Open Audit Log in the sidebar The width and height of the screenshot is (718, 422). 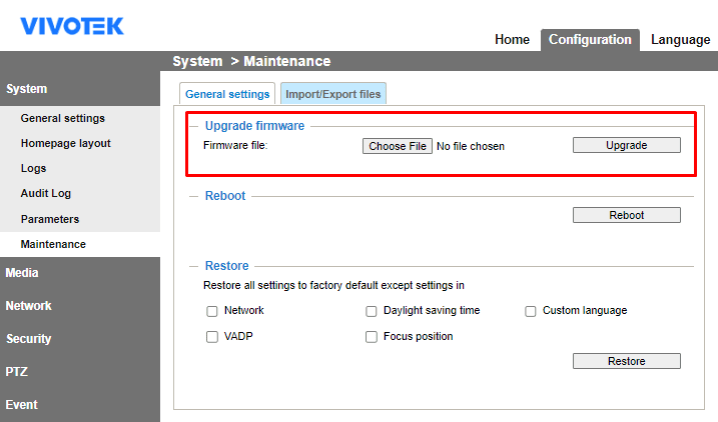46,193
